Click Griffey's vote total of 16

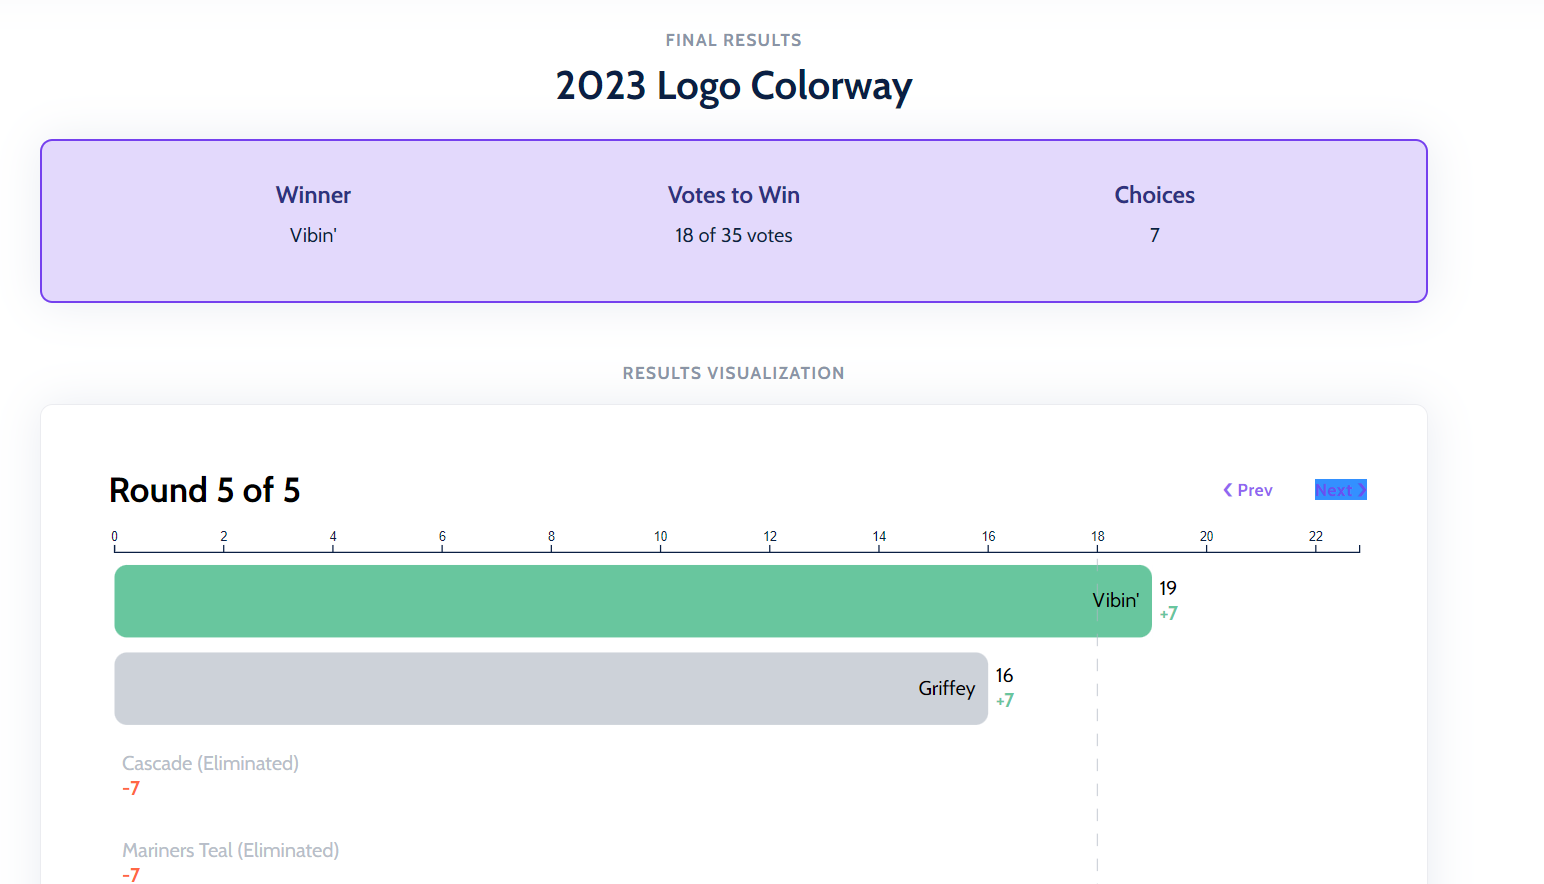coord(1004,676)
